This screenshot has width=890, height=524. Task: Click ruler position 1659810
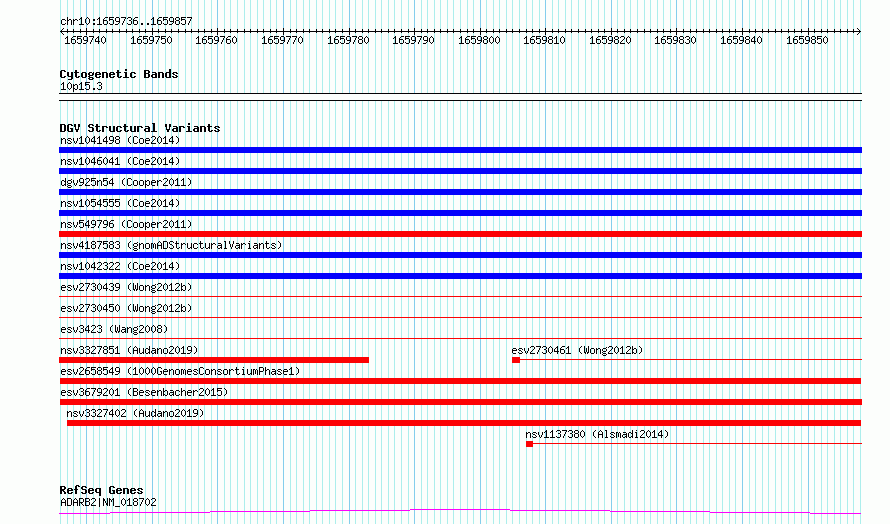coord(544,40)
